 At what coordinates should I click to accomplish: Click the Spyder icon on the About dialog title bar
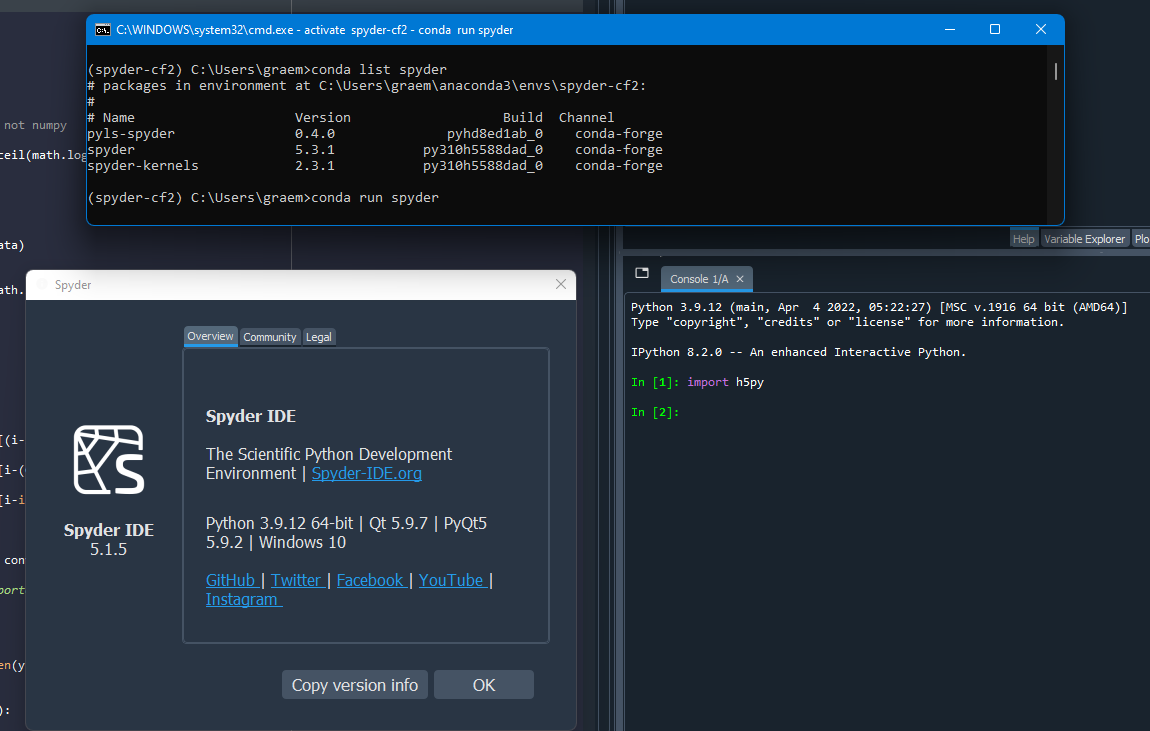coord(41,285)
